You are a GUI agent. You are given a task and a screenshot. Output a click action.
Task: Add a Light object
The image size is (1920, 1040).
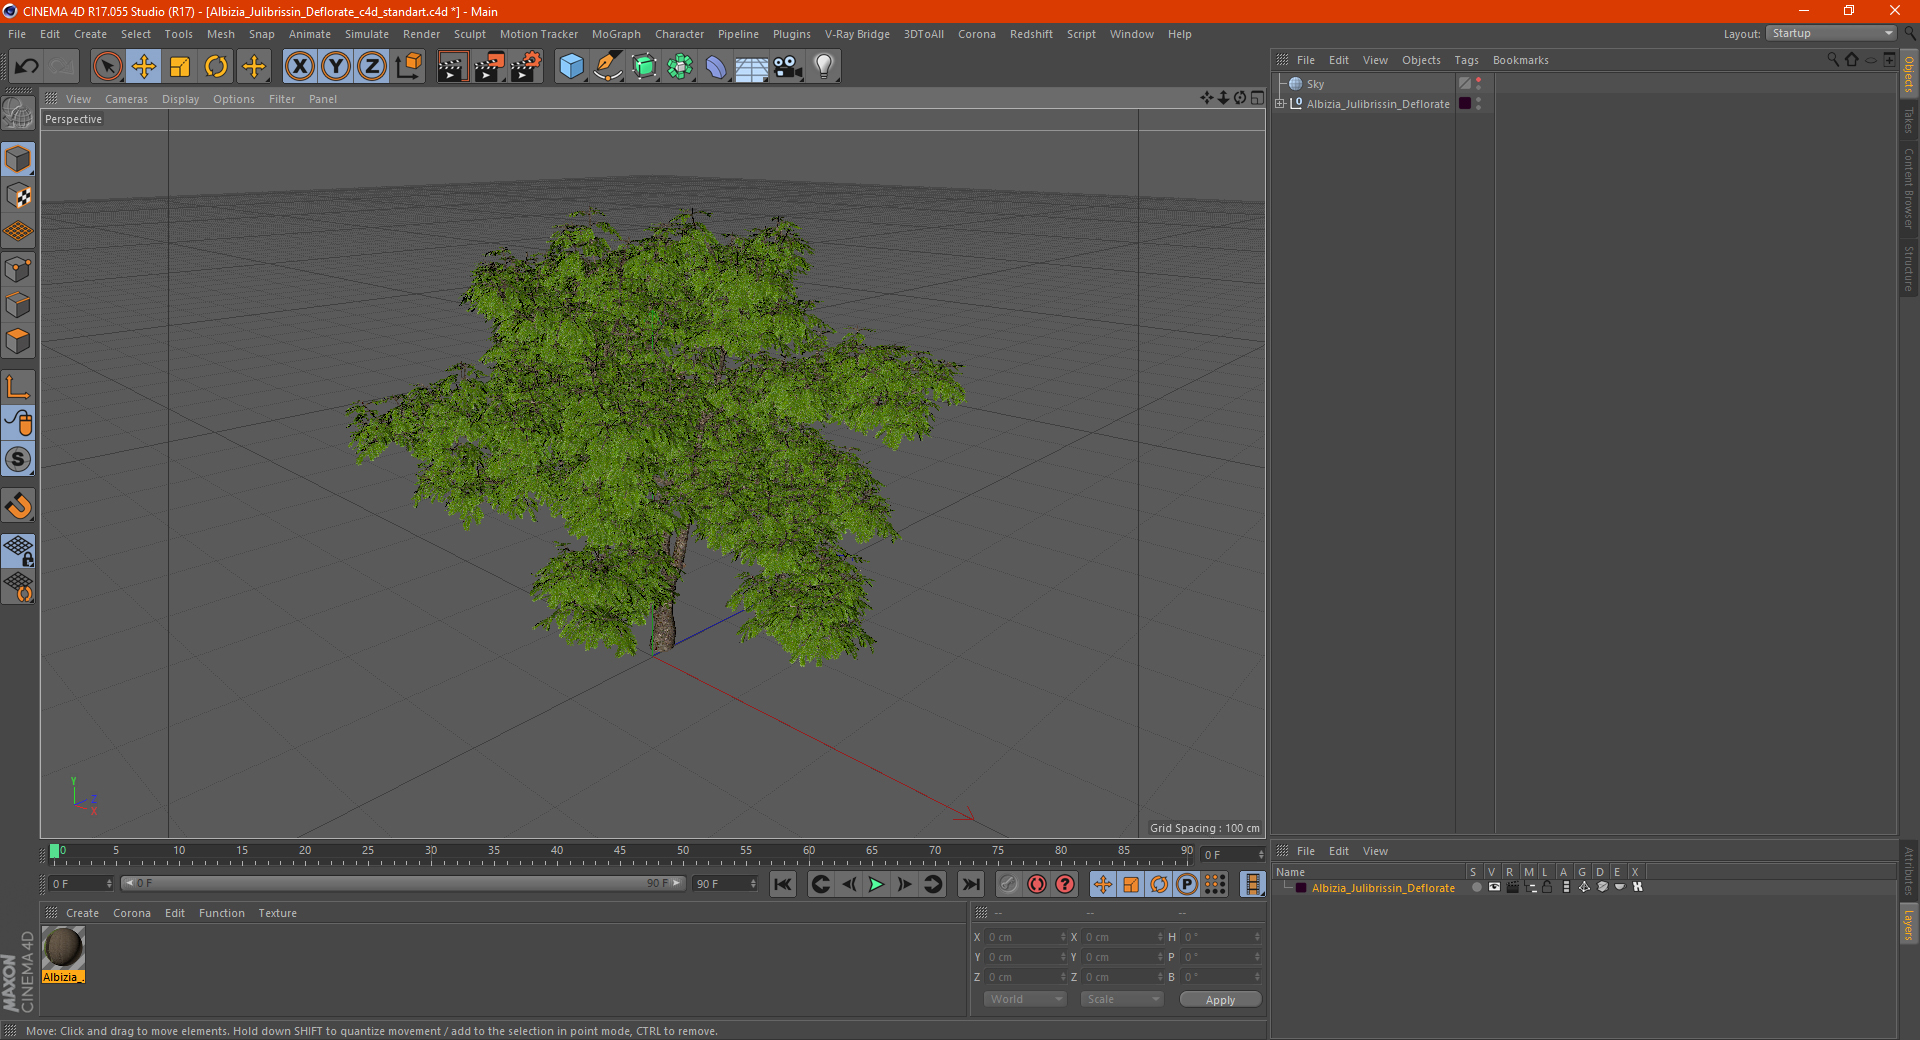tap(824, 67)
